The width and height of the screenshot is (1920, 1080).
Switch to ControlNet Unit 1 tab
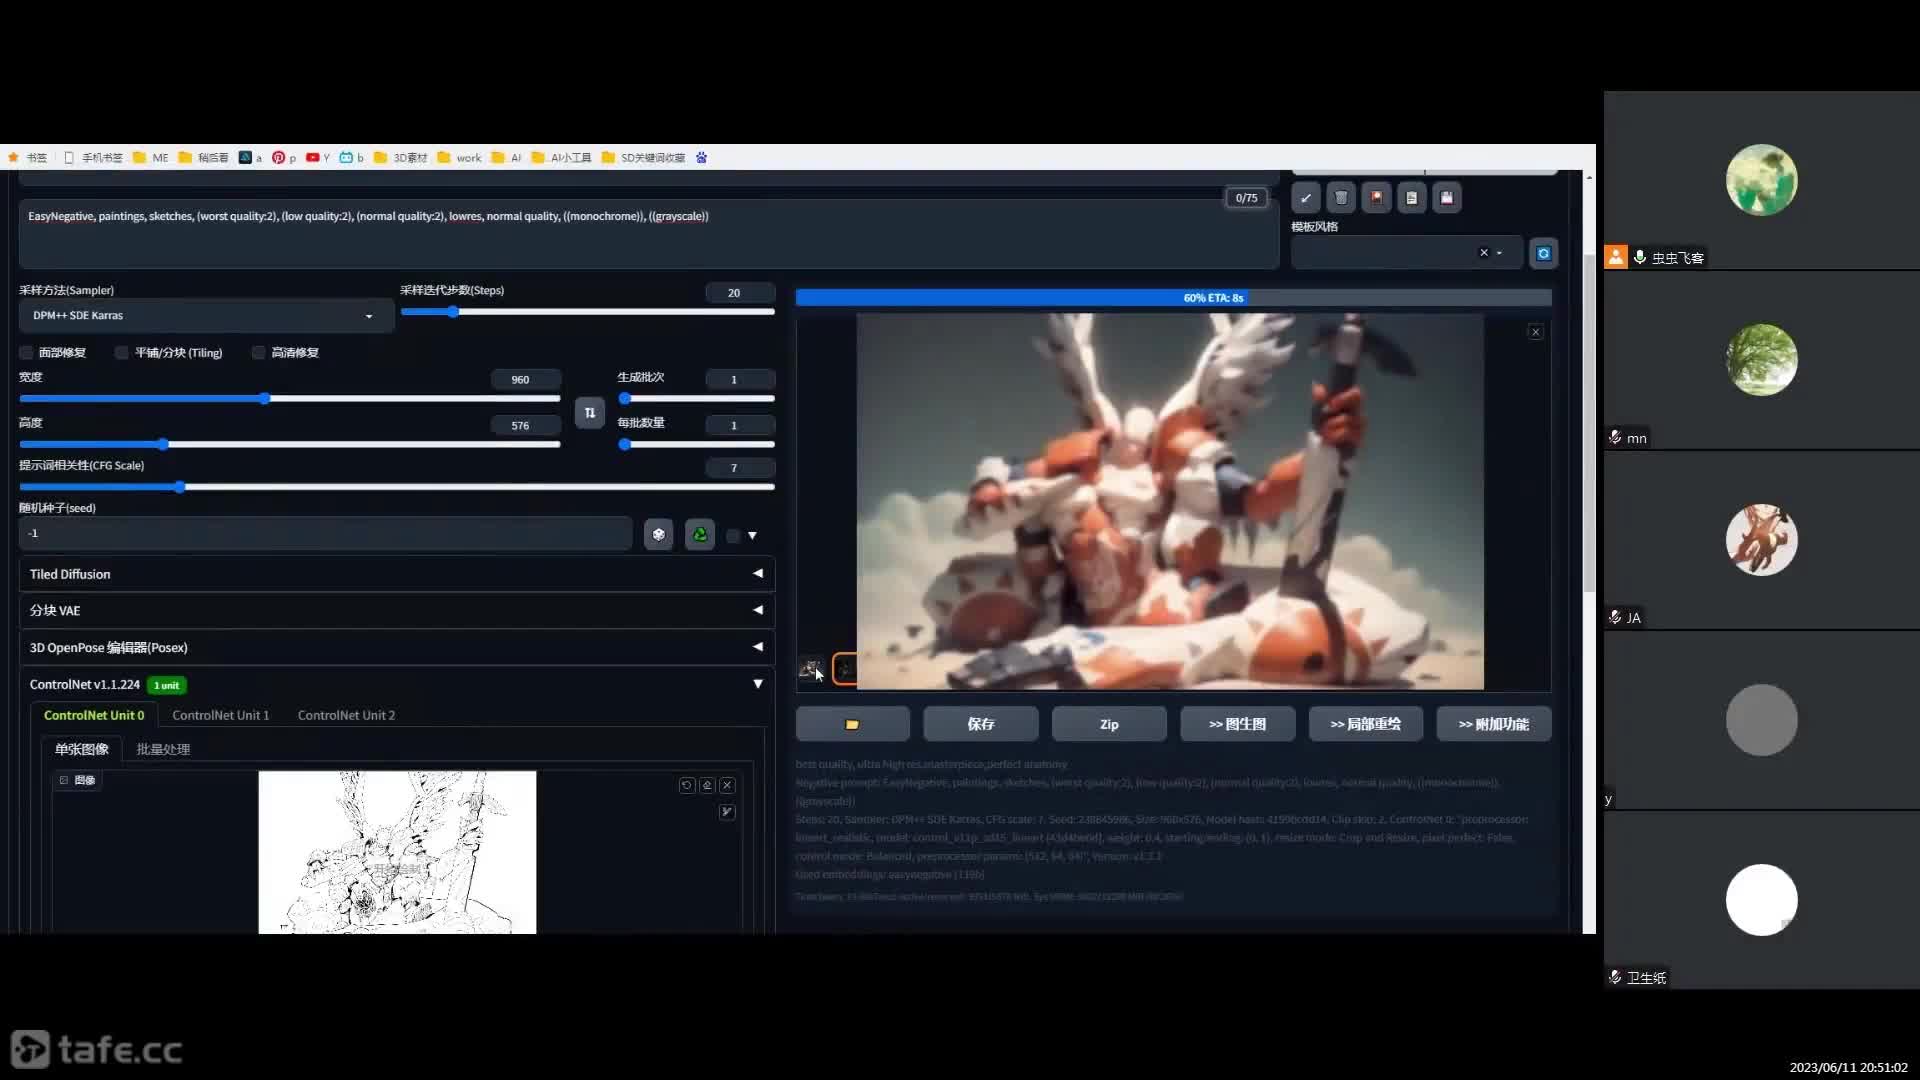point(220,715)
